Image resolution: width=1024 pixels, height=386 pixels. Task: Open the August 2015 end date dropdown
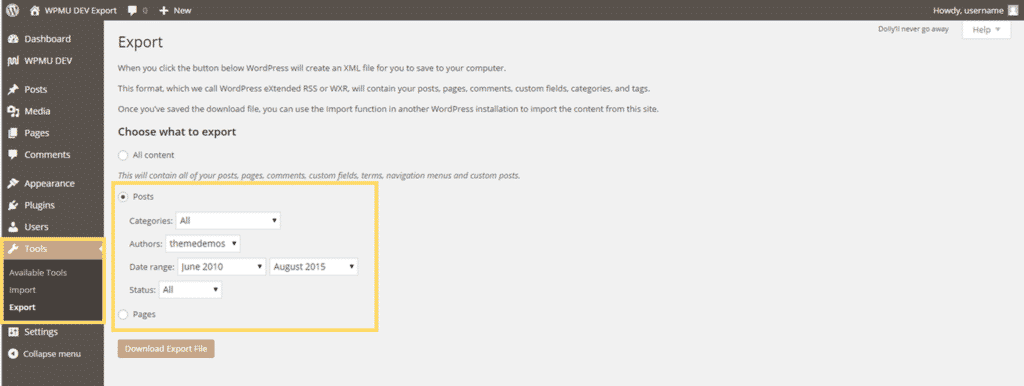(313, 266)
